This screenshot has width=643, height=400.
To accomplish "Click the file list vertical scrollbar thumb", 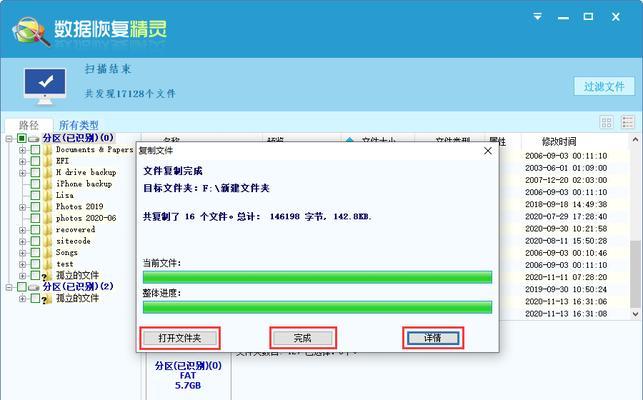I will (x=635, y=274).
